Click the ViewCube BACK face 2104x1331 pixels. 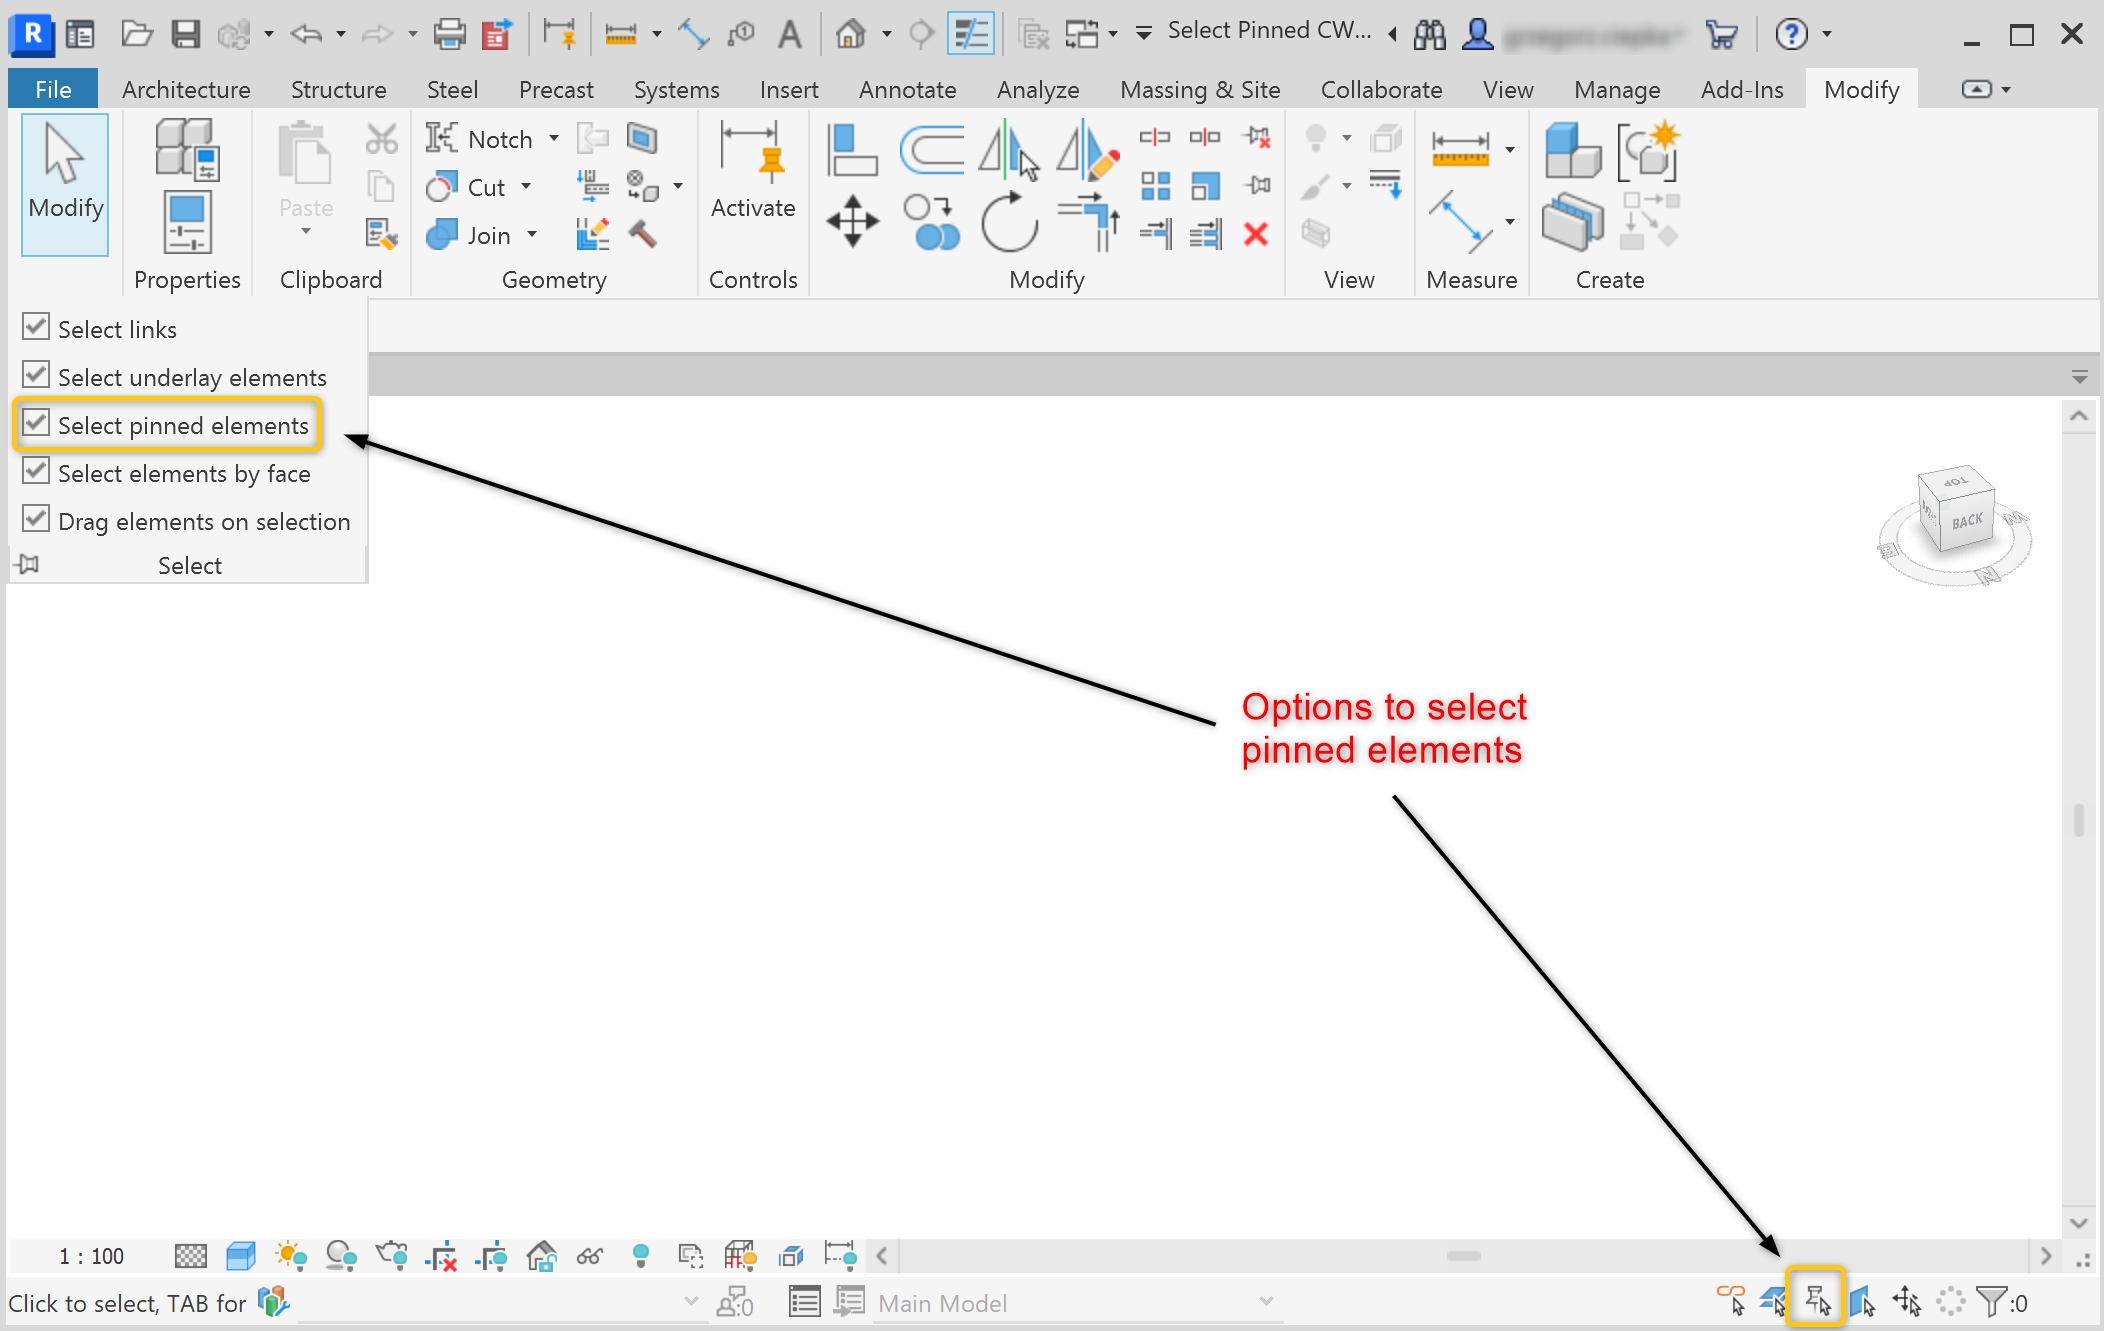(1965, 522)
